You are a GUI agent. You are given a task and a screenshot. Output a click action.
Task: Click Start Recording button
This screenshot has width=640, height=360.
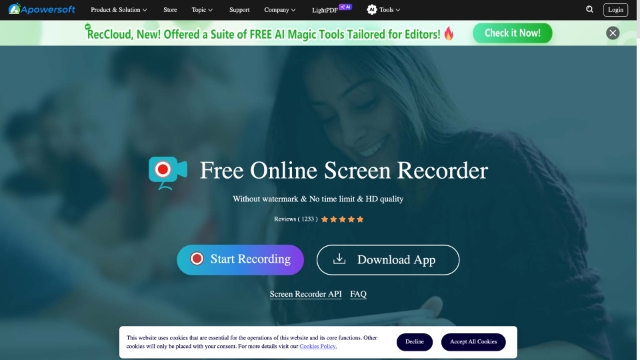coord(240,260)
